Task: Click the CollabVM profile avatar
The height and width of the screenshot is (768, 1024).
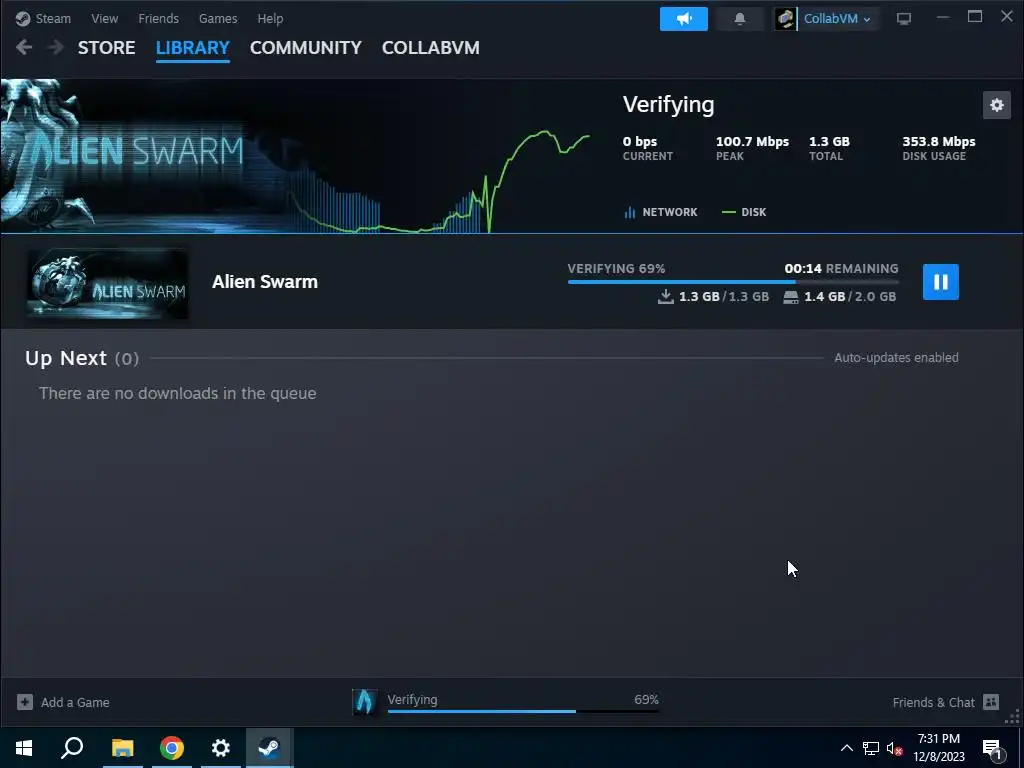Action: [785, 19]
